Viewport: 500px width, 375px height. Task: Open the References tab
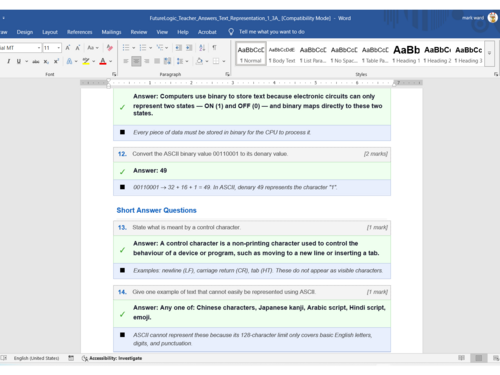[x=79, y=32]
